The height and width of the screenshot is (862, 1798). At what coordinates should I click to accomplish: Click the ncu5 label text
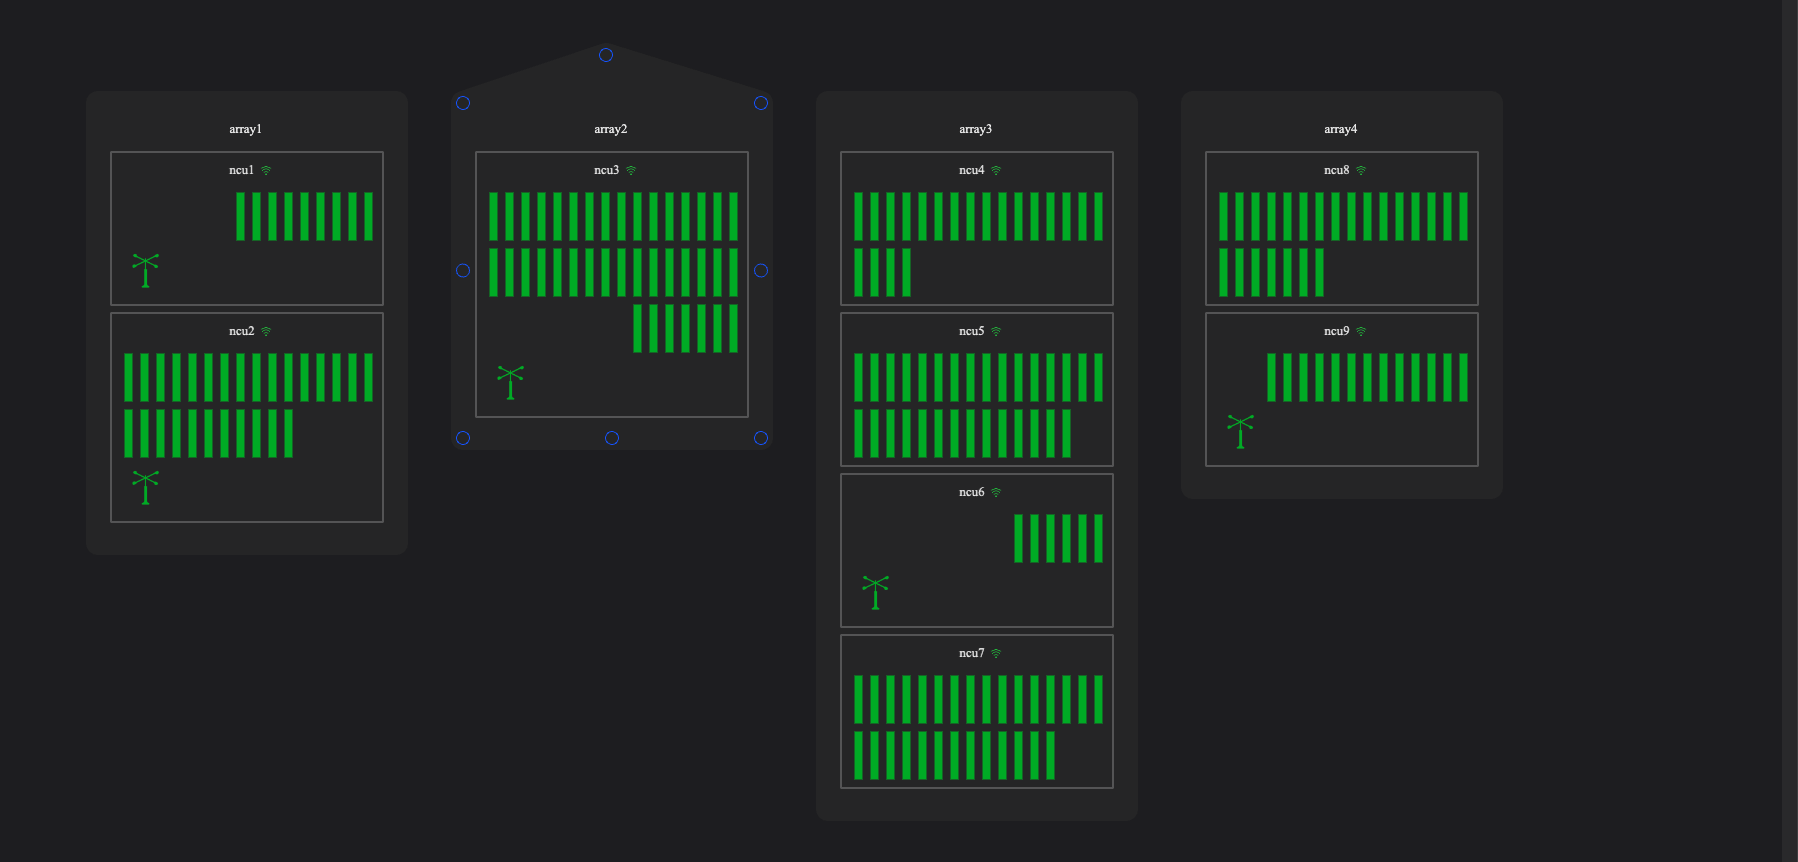click(x=971, y=331)
